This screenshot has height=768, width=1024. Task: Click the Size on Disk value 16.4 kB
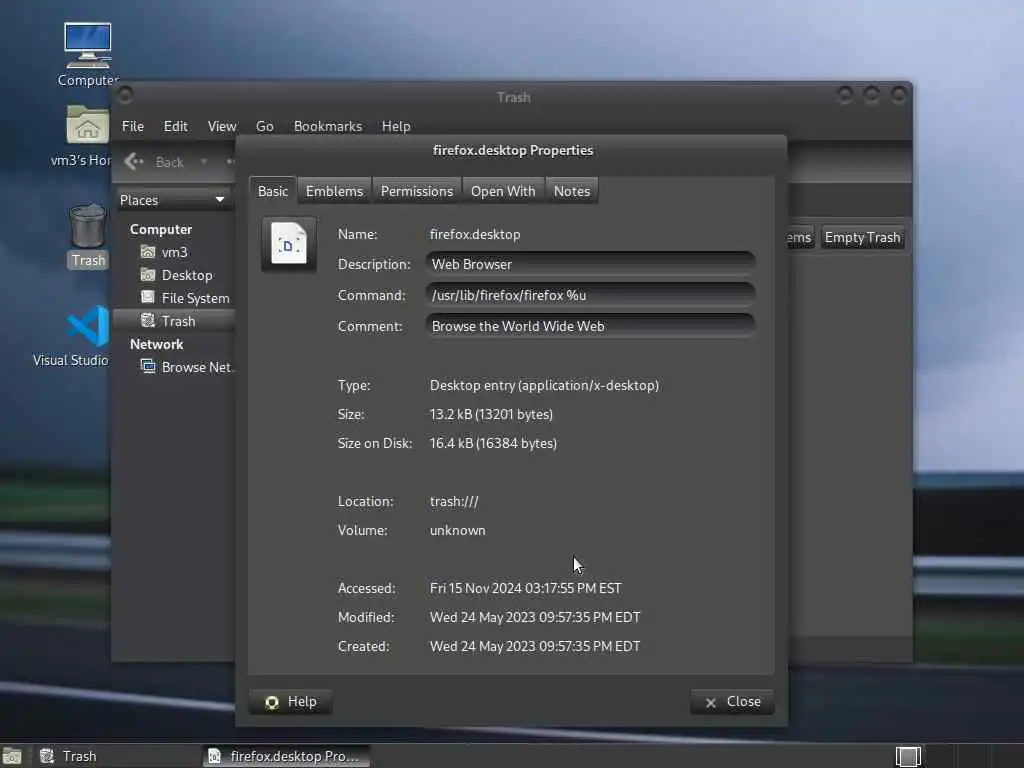coord(493,443)
